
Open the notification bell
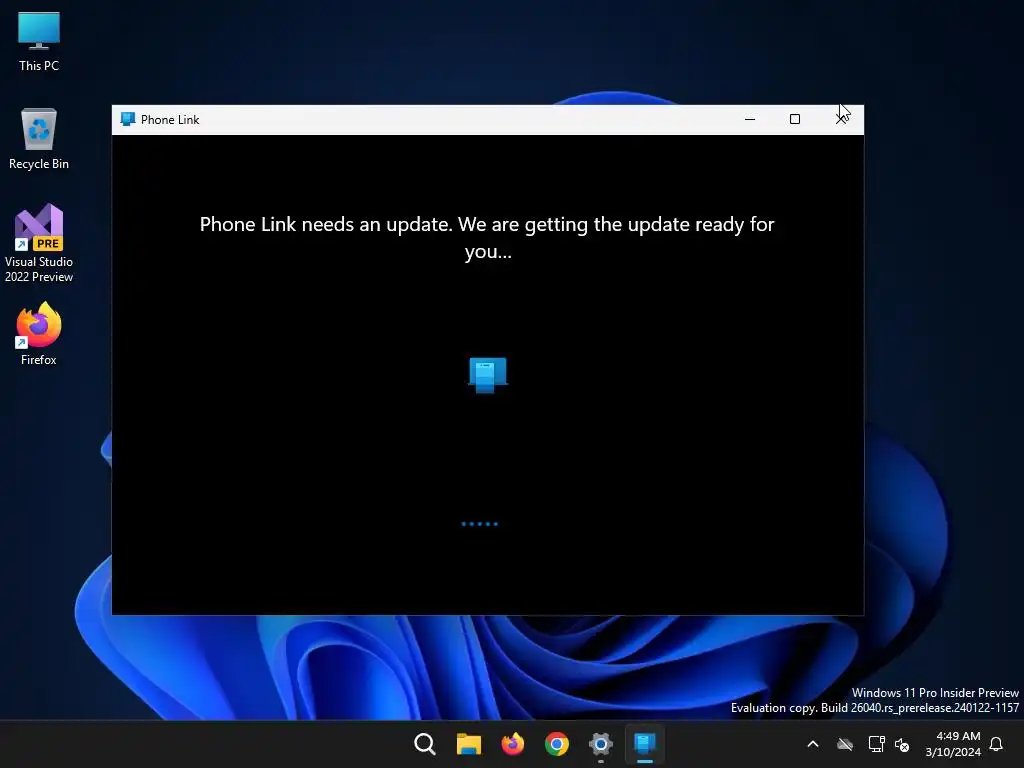click(997, 744)
